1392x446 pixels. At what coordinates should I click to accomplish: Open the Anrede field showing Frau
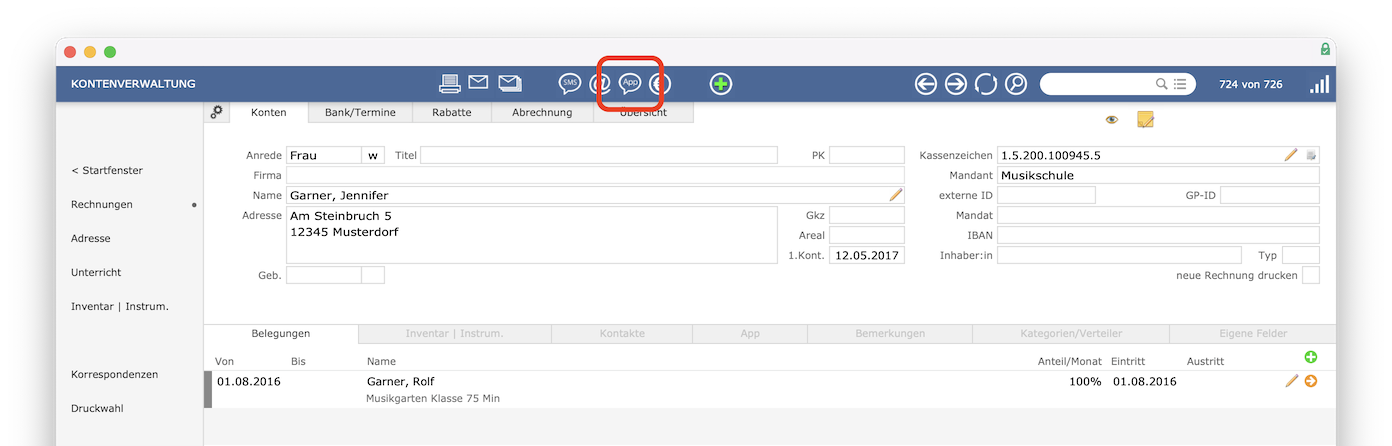(x=323, y=155)
